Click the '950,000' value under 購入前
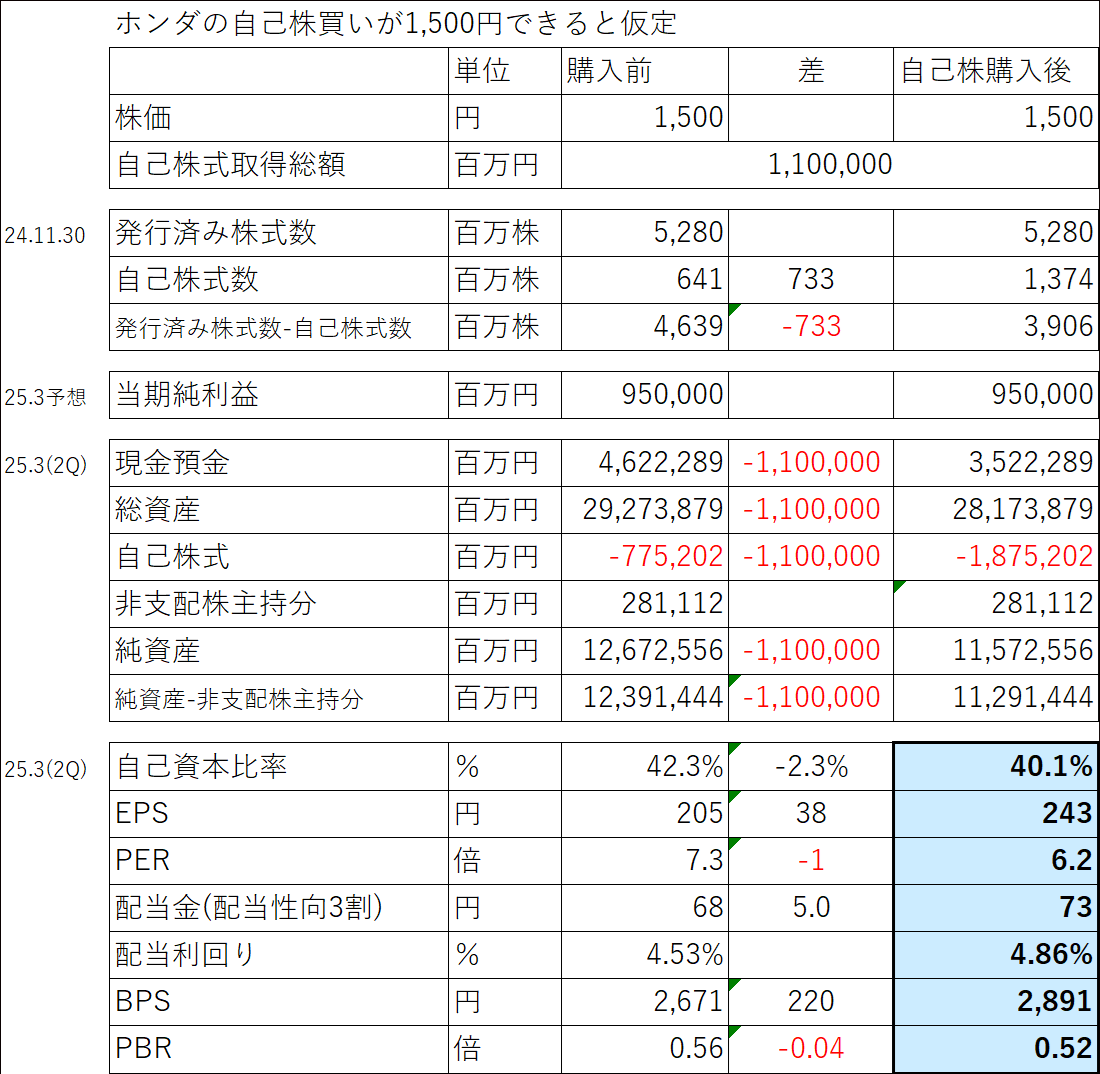 [672, 394]
